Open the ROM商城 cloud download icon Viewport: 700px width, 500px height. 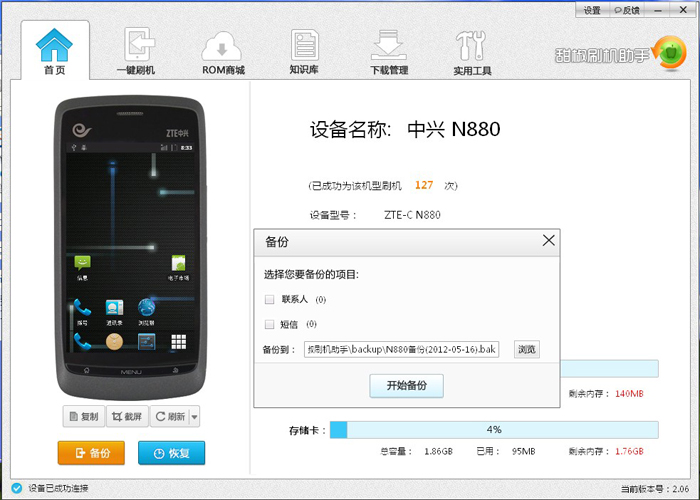point(222,46)
